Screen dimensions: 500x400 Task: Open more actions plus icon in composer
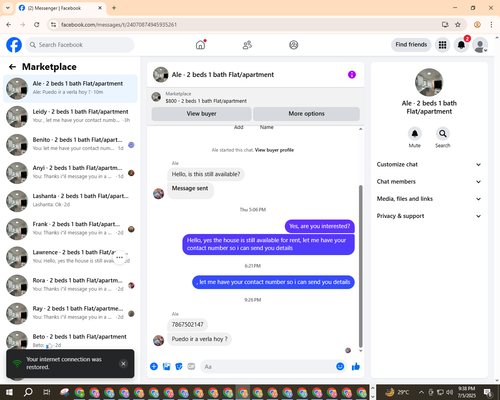[x=154, y=367]
